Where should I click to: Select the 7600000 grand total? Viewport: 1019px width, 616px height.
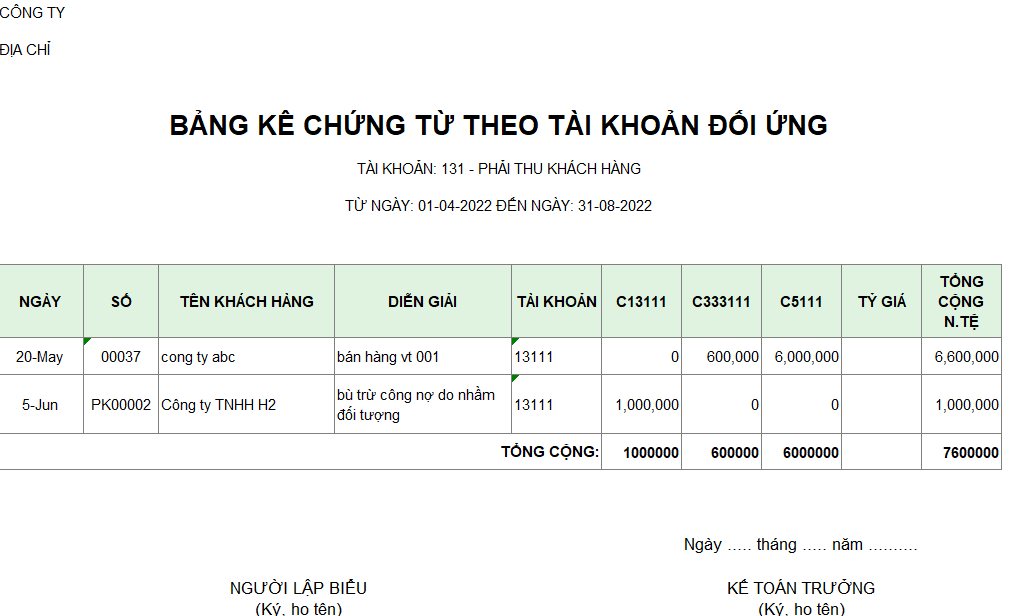(961, 452)
